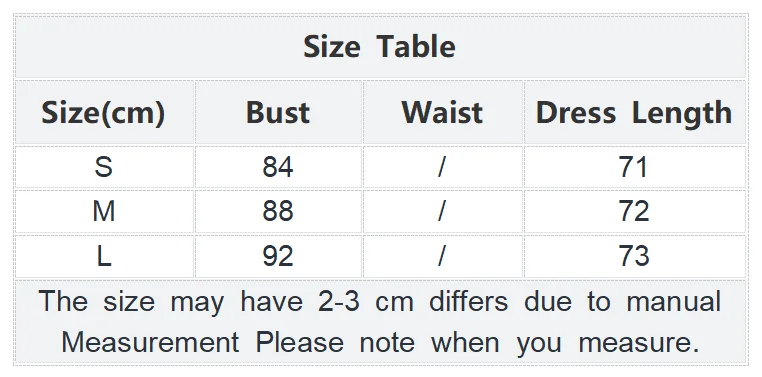Click the L size row label
This screenshot has width=762, height=377.
pyautogui.click(x=105, y=257)
